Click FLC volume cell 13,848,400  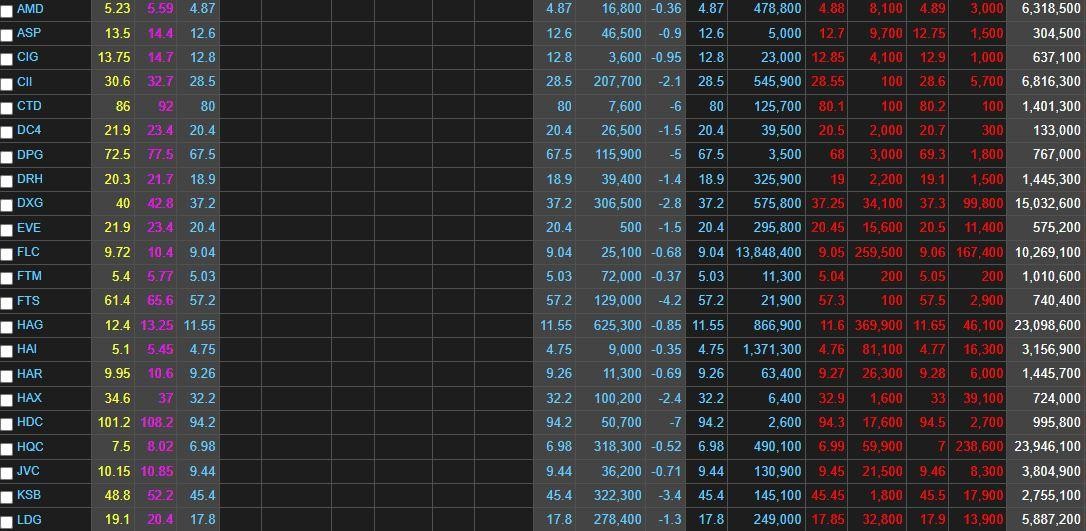point(767,252)
